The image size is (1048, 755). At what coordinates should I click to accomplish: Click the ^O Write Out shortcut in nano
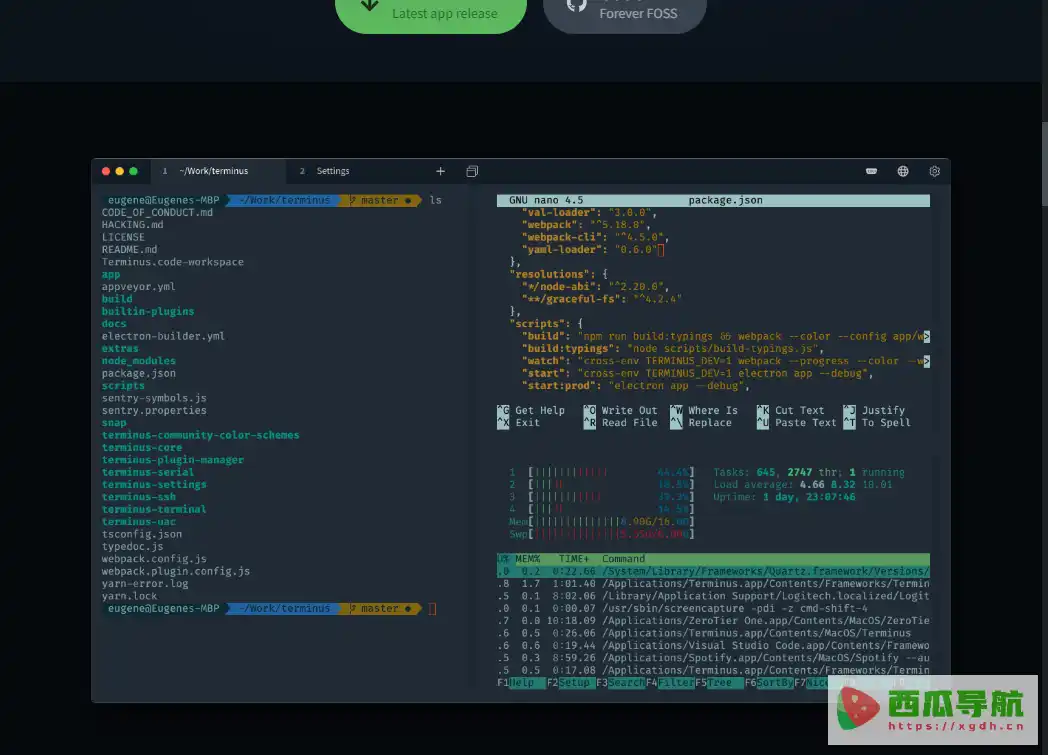tap(620, 410)
